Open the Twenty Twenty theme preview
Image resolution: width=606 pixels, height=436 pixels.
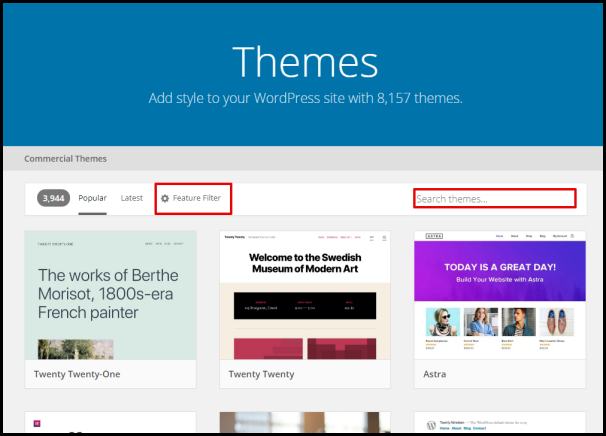coord(305,295)
